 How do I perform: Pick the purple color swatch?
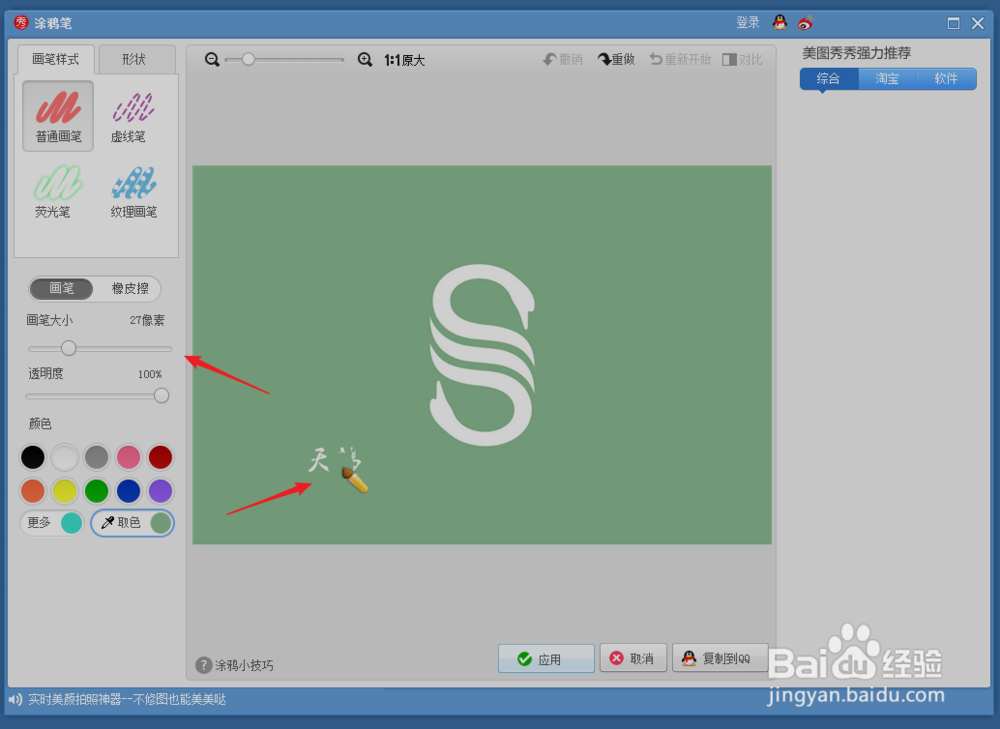tap(160, 491)
